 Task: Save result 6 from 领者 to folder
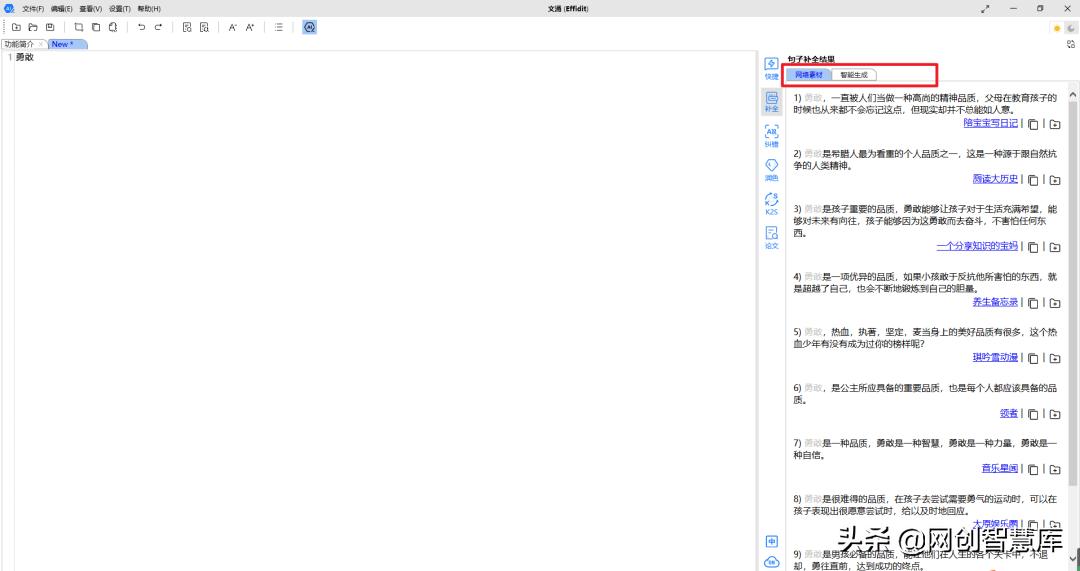[x=1055, y=415]
